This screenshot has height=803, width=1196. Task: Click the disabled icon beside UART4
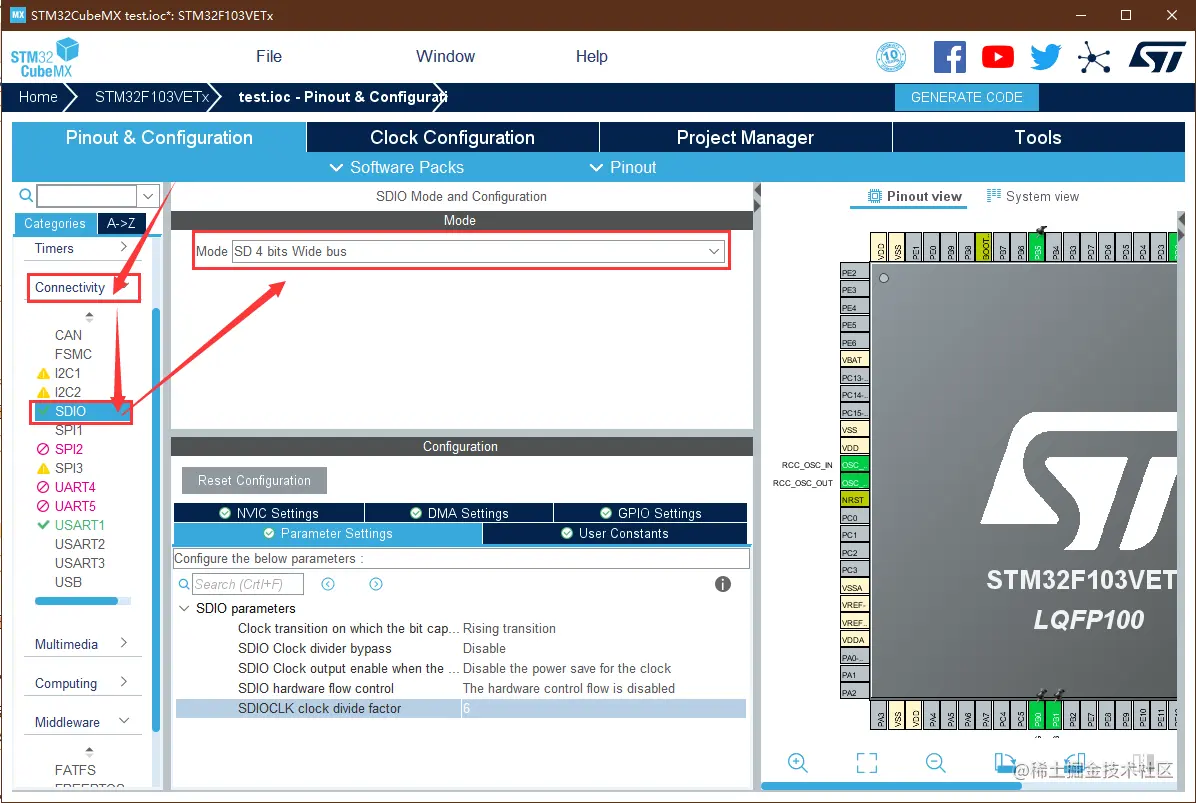click(x=43, y=487)
